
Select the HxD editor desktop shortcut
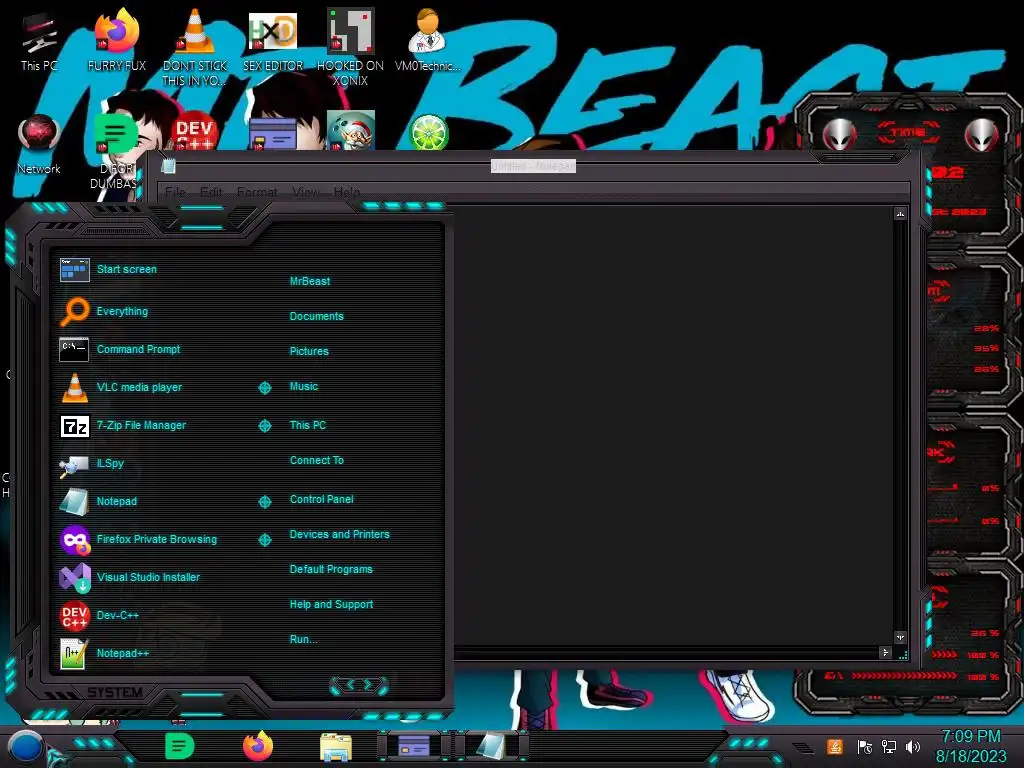pyautogui.click(x=273, y=41)
